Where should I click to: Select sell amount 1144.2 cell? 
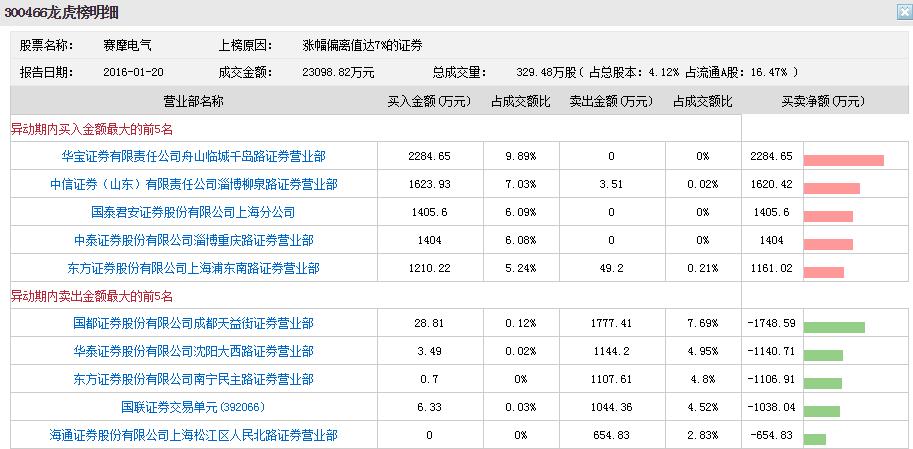click(611, 351)
